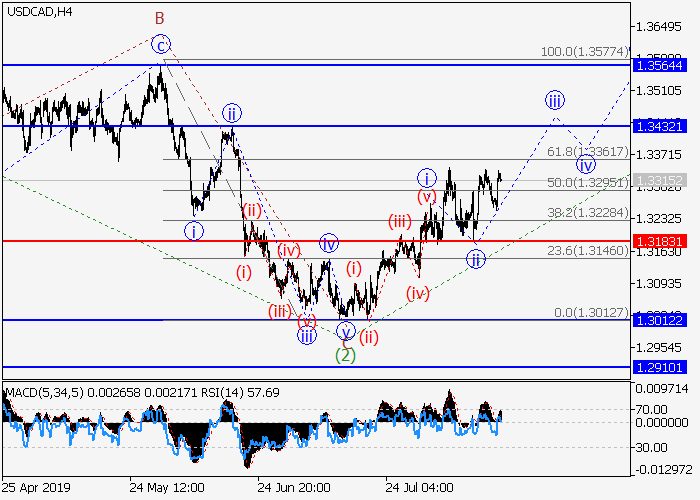Select the Fibonacci 61.8 (1.33617) label
Viewport: 700px width, 500px height.
(x=587, y=152)
